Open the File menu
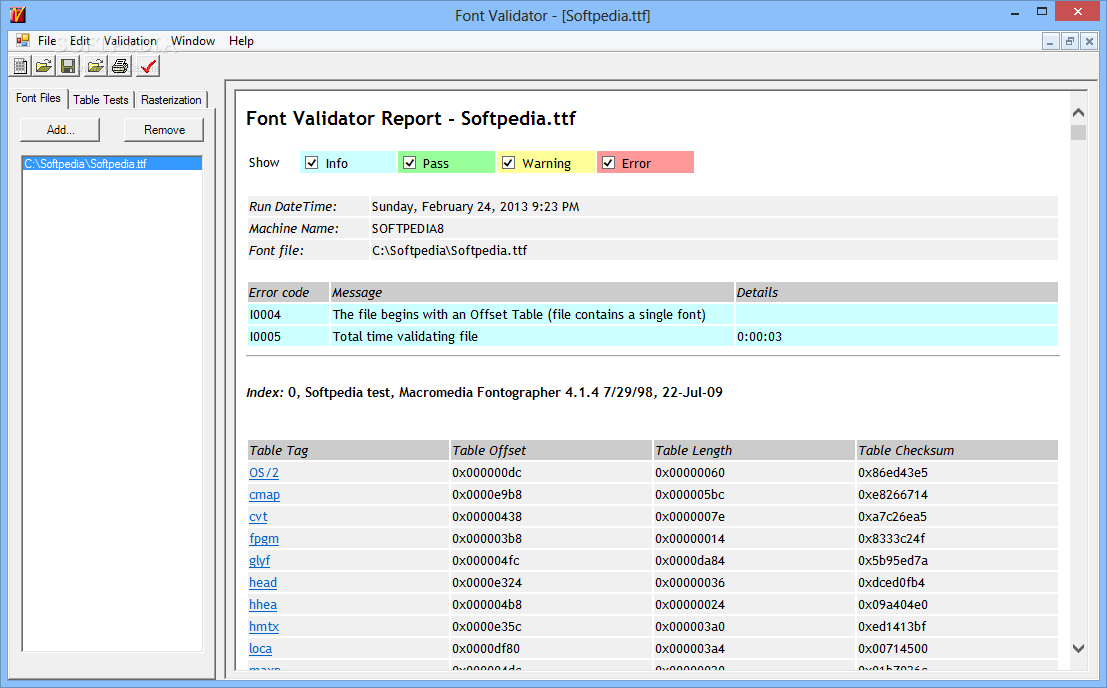The width and height of the screenshot is (1107, 688). [47, 41]
